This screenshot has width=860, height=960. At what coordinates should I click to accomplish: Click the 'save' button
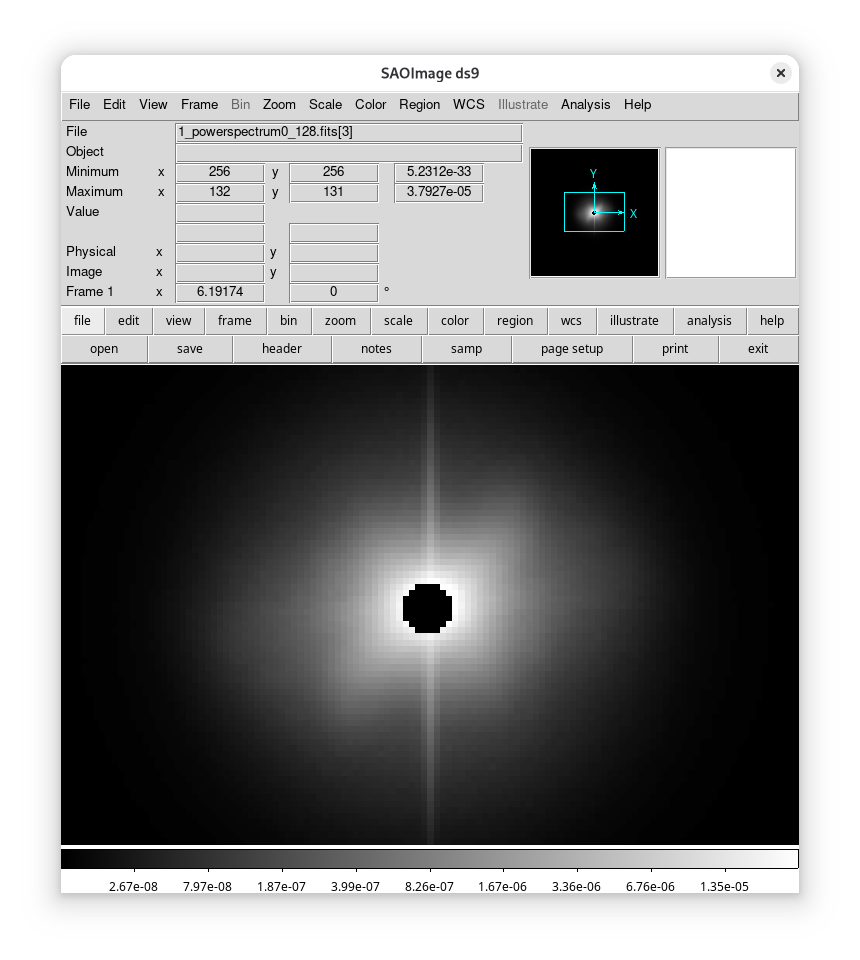[189, 349]
